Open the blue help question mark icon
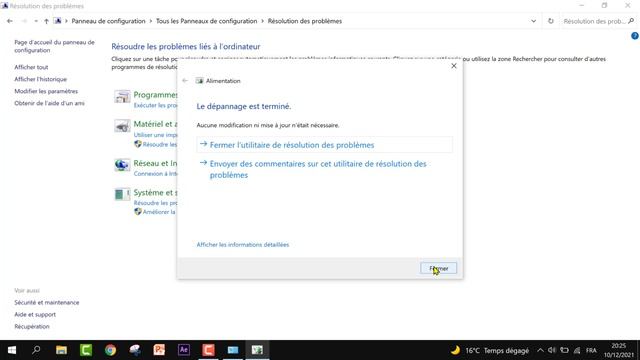This screenshot has width=640, height=360. 635,36
